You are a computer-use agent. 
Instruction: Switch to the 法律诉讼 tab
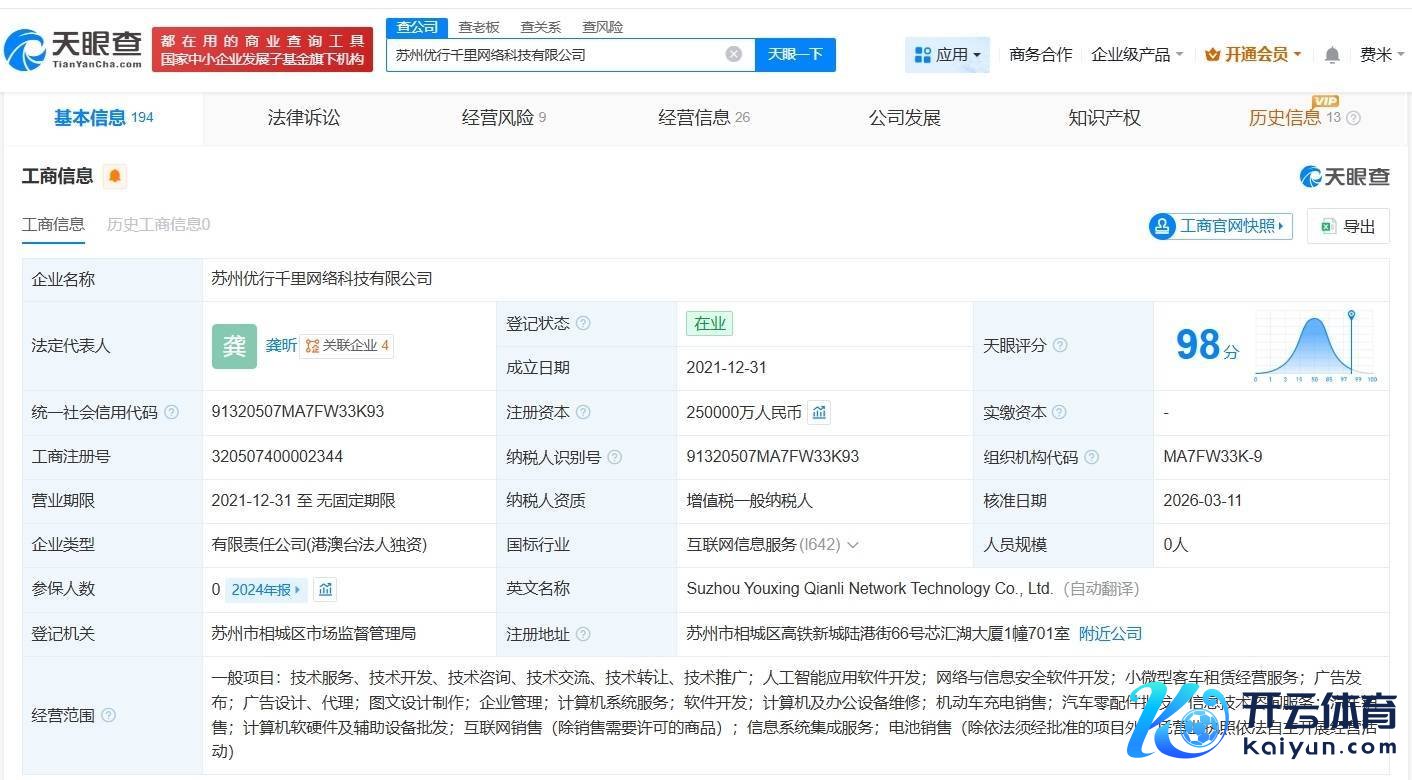[x=304, y=118]
